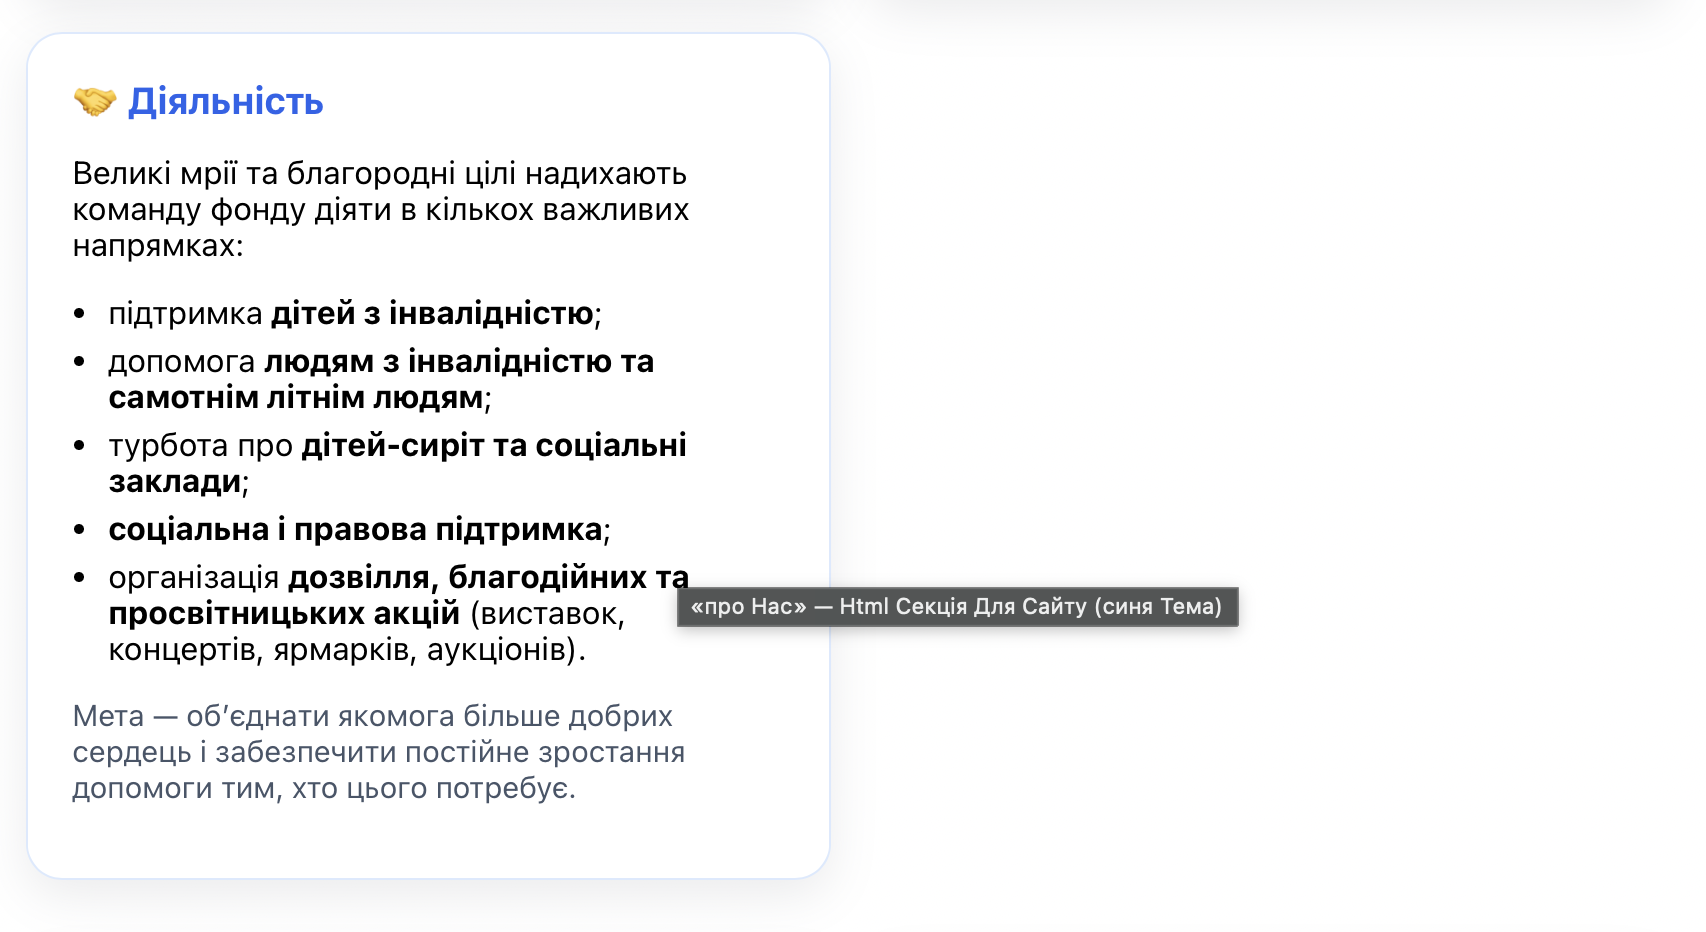The height and width of the screenshot is (932, 1706).
Task: Click the closing line "допомоги тим, хто цього потребує"
Action: (322, 789)
